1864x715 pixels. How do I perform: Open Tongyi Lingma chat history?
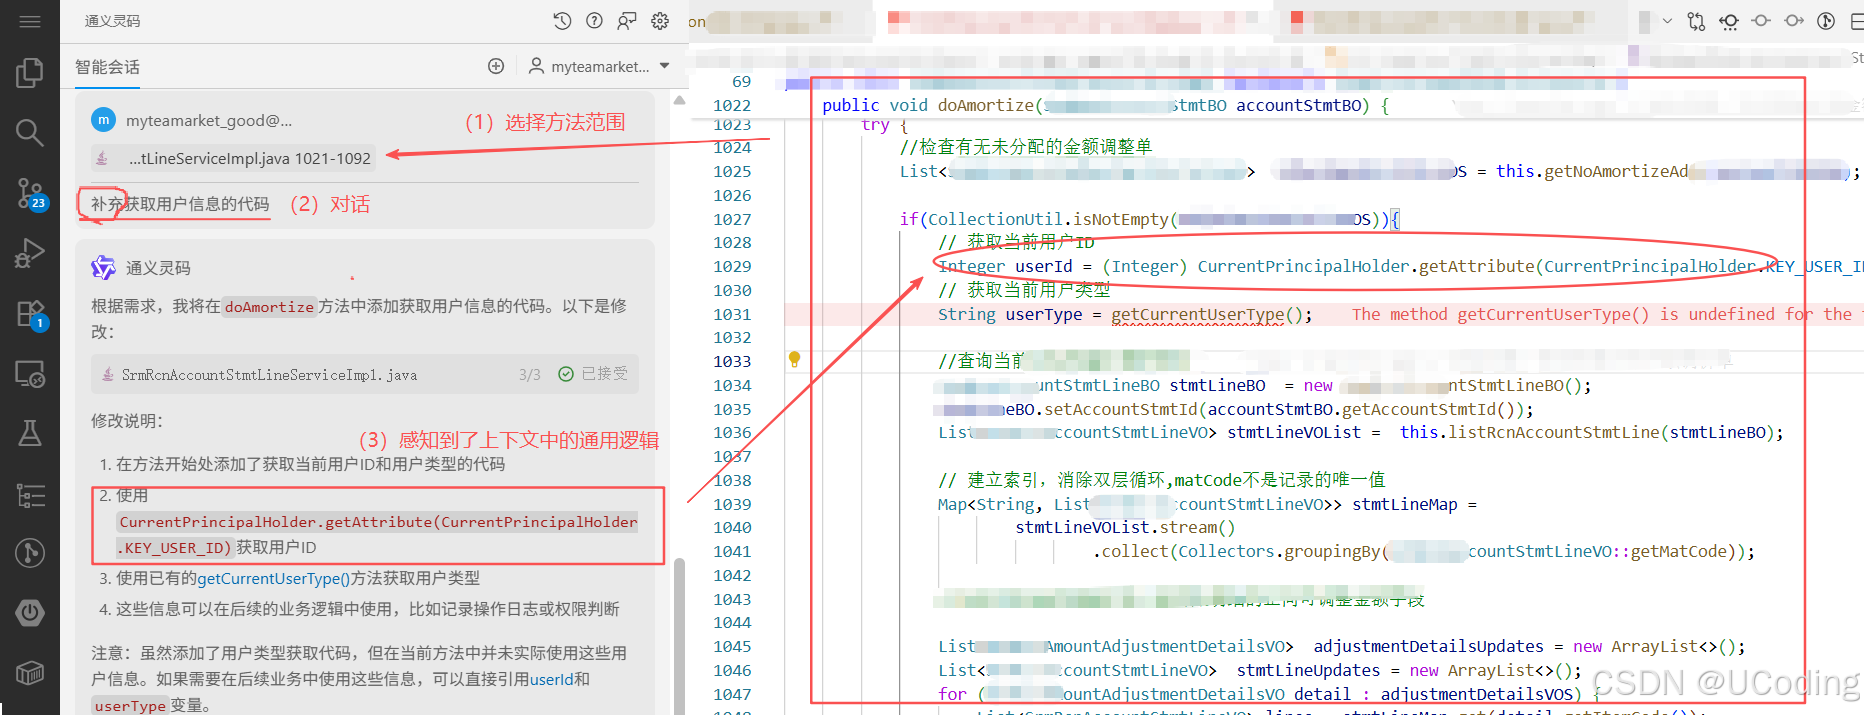click(562, 21)
